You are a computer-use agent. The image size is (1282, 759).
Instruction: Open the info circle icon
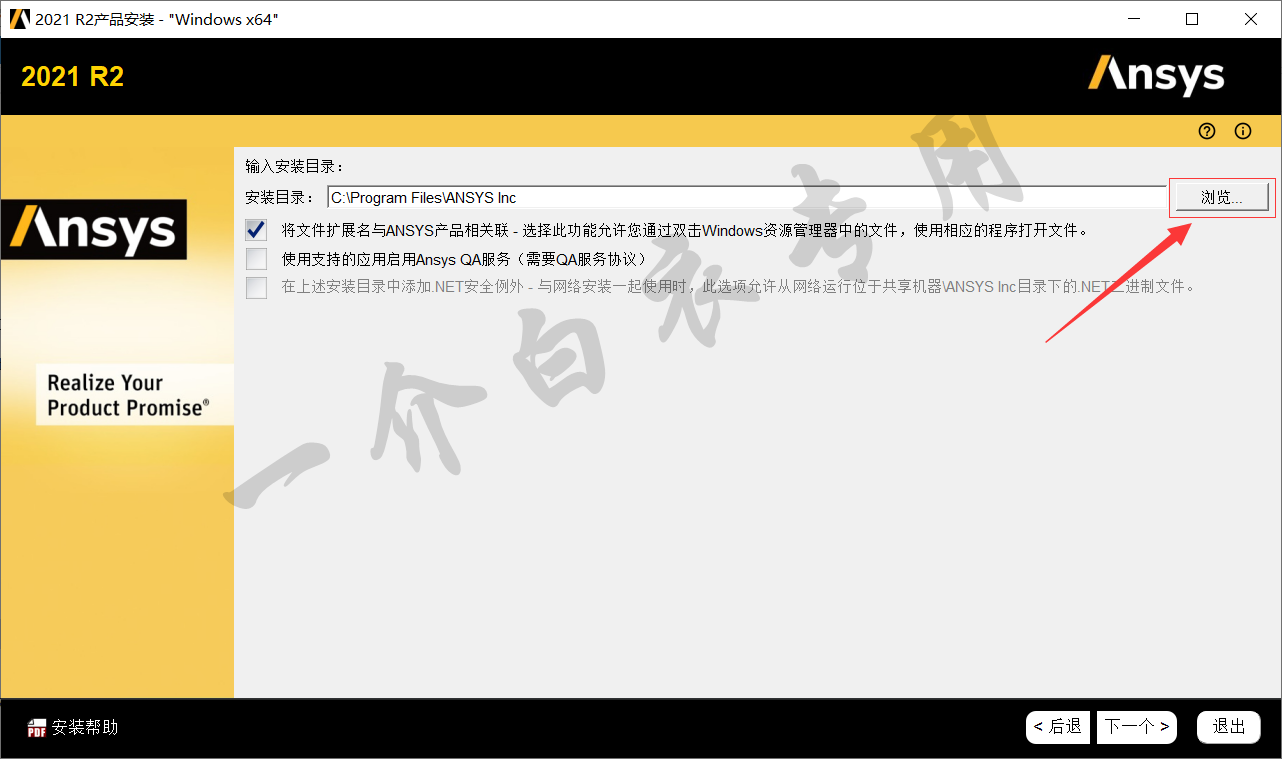(x=1243, y=131)
